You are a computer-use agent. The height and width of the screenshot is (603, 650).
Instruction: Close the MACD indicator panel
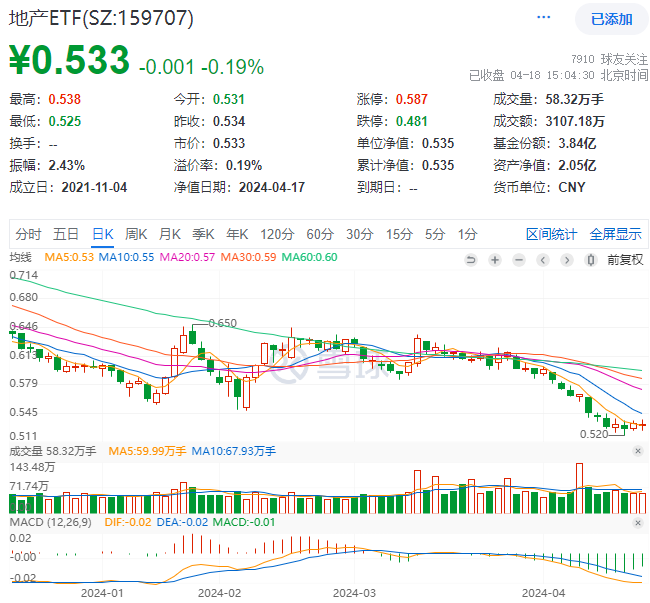click(638, 523)
